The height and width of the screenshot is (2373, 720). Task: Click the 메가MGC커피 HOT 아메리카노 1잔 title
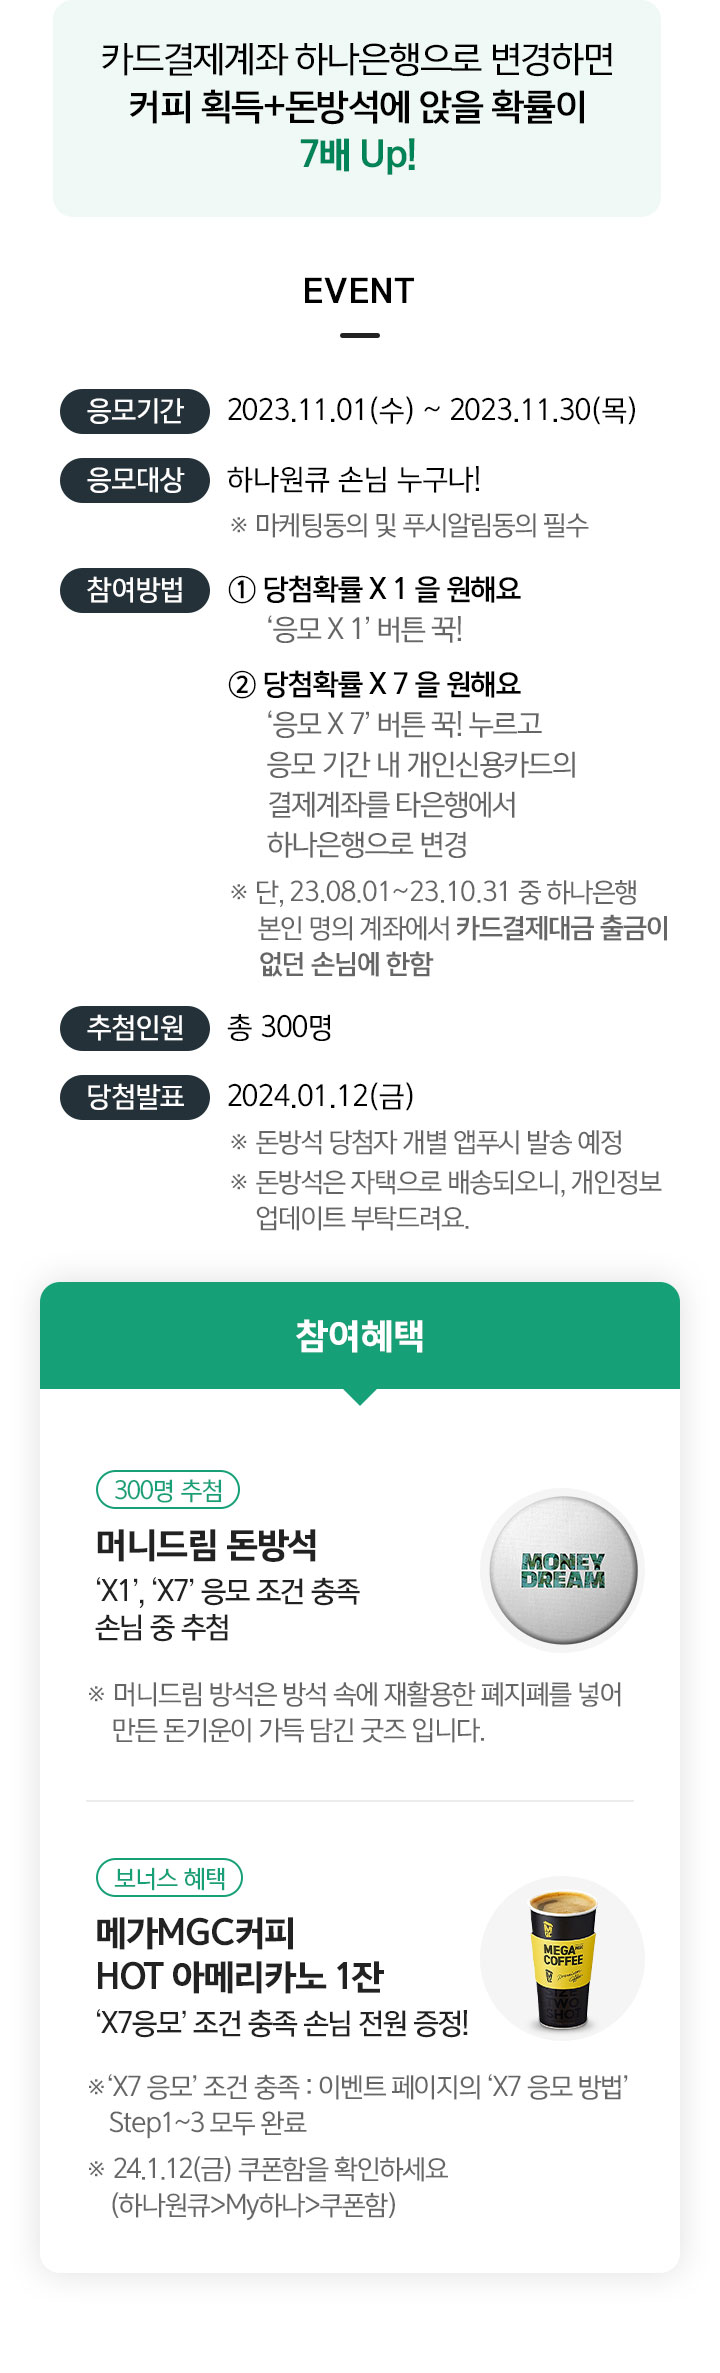(x=239, y=1954)
